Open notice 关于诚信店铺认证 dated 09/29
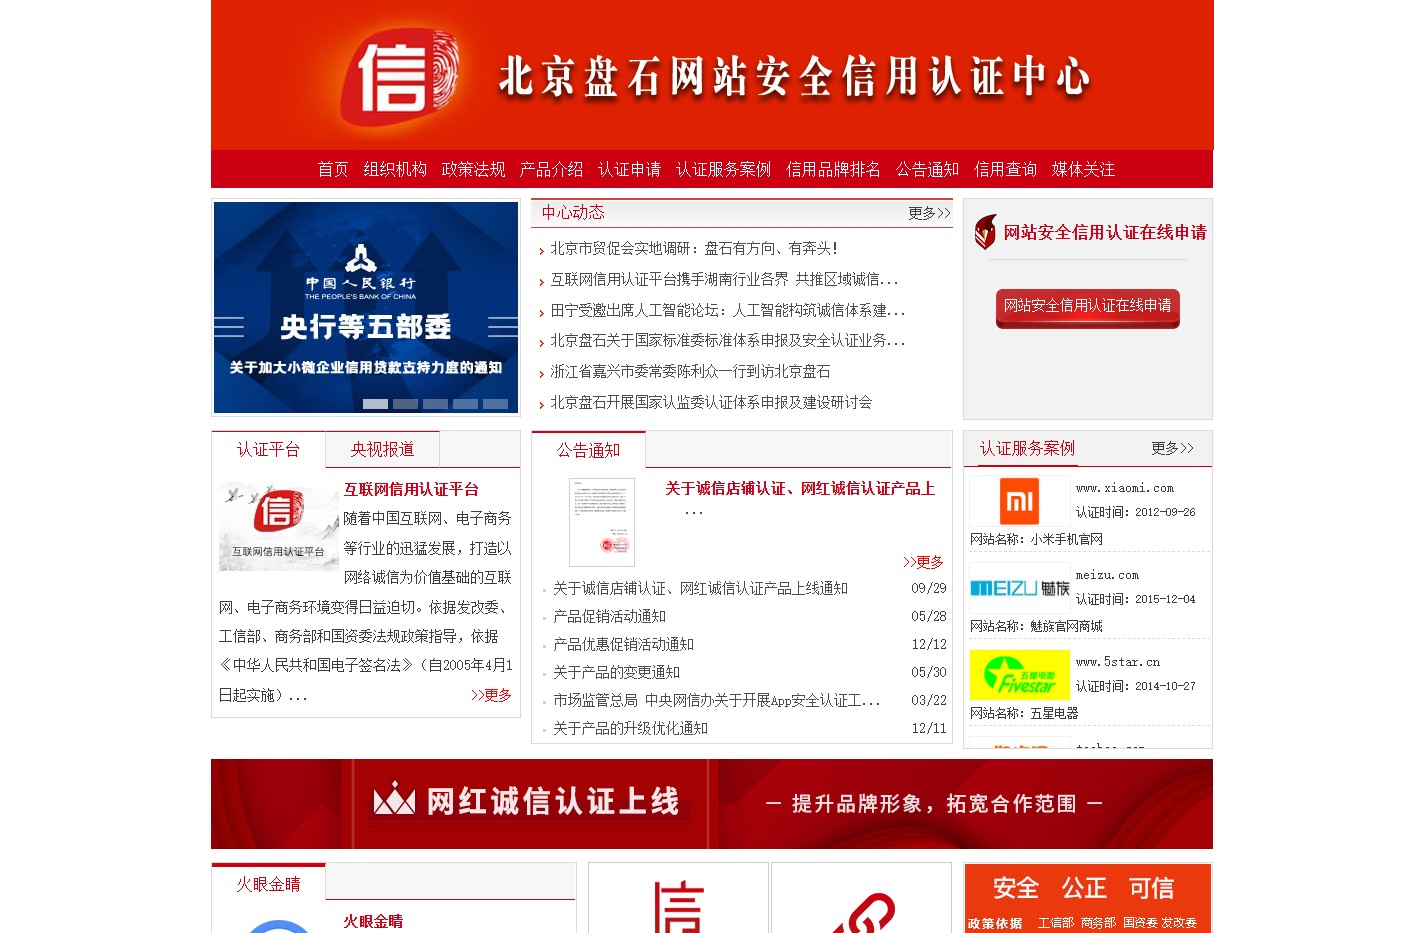1424x933 pixels. click(700, 588)
